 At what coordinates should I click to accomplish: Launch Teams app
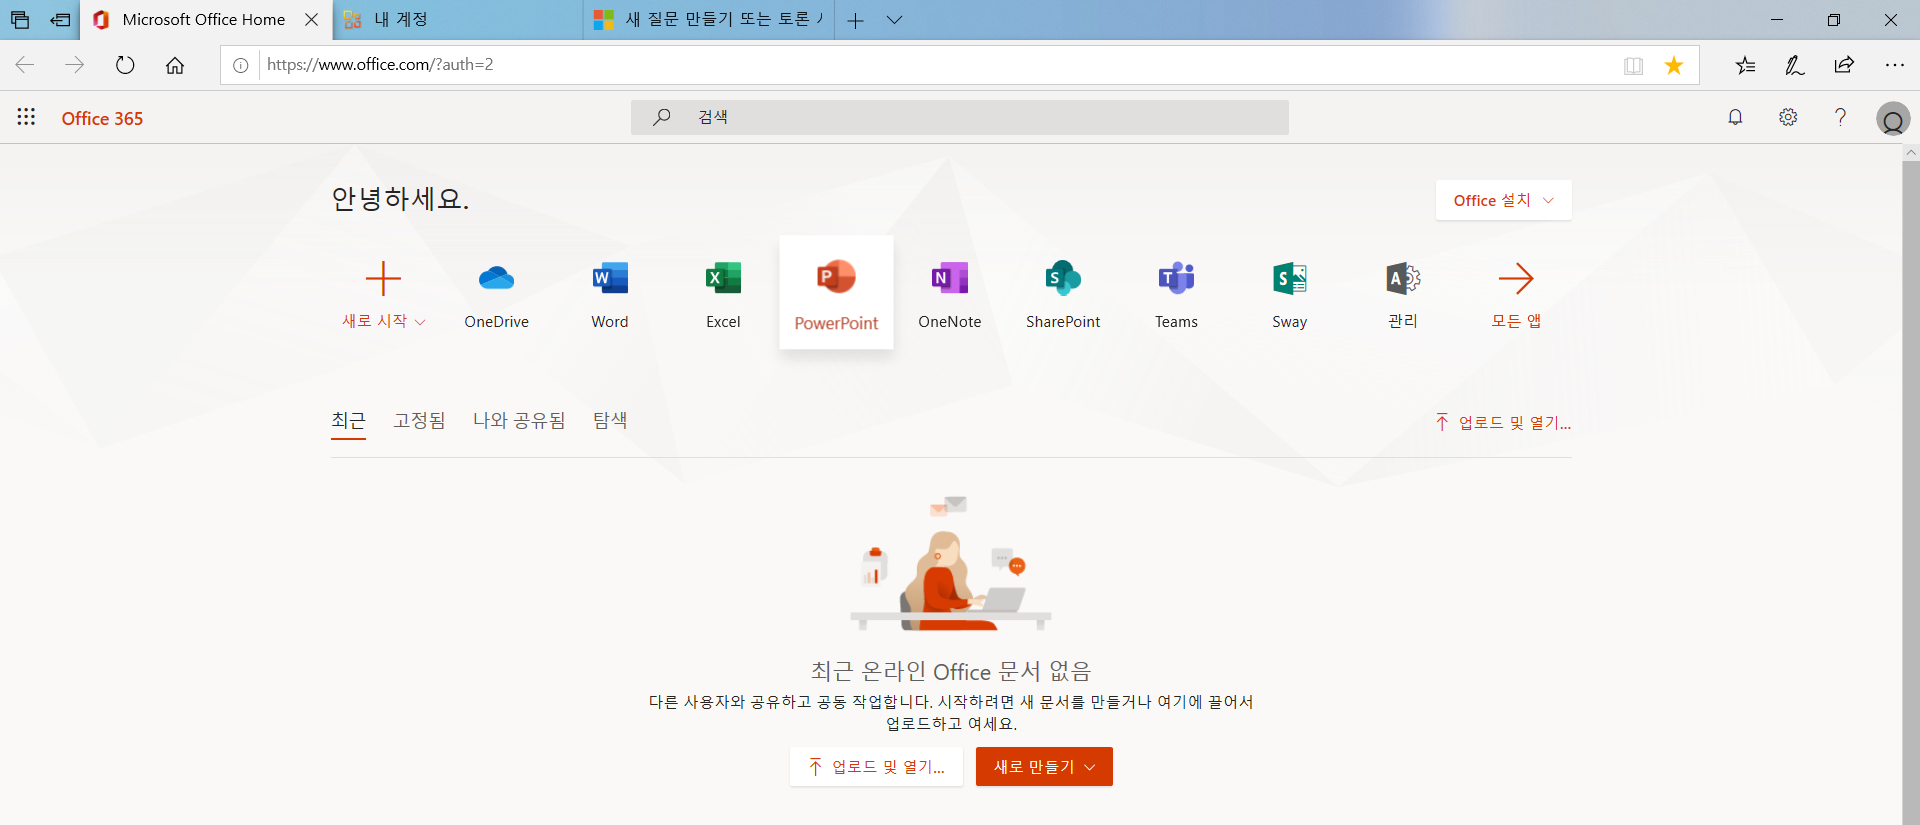pos(1176,293)
